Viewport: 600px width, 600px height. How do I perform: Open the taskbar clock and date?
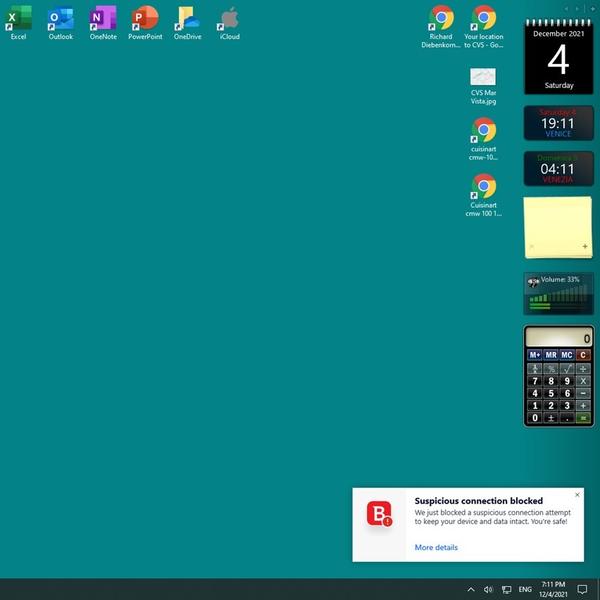click(553, 589)
